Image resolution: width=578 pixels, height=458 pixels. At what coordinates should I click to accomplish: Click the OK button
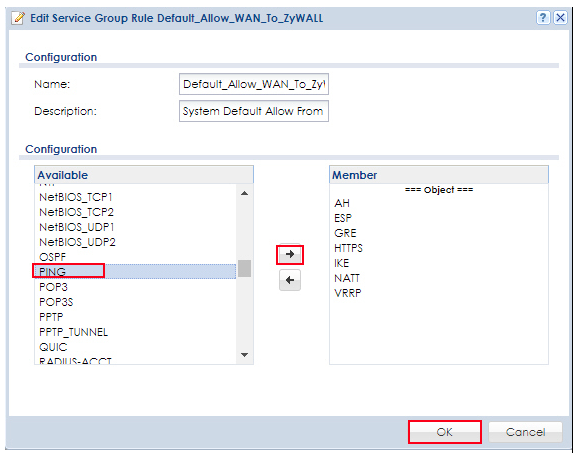(445, 432)
